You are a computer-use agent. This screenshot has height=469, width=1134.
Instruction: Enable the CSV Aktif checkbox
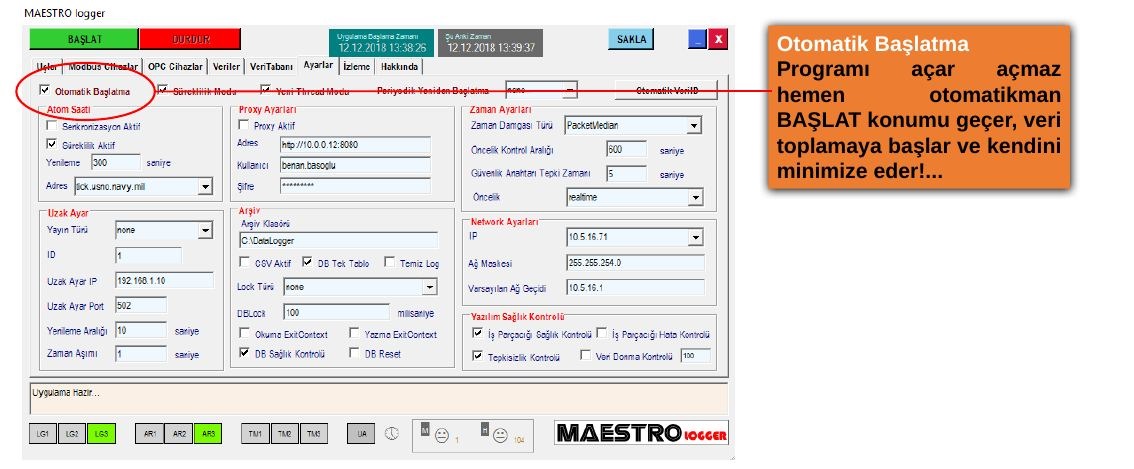pos(244,263)
